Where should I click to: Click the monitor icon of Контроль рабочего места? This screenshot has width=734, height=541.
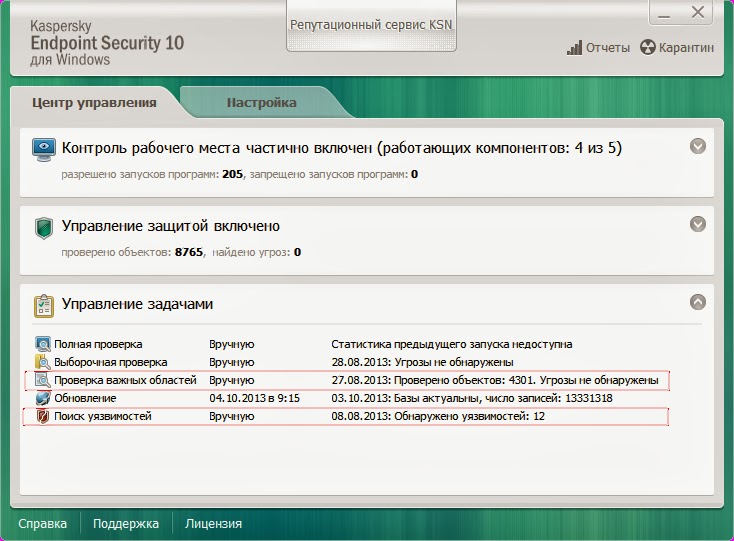[x=44, y=150]
